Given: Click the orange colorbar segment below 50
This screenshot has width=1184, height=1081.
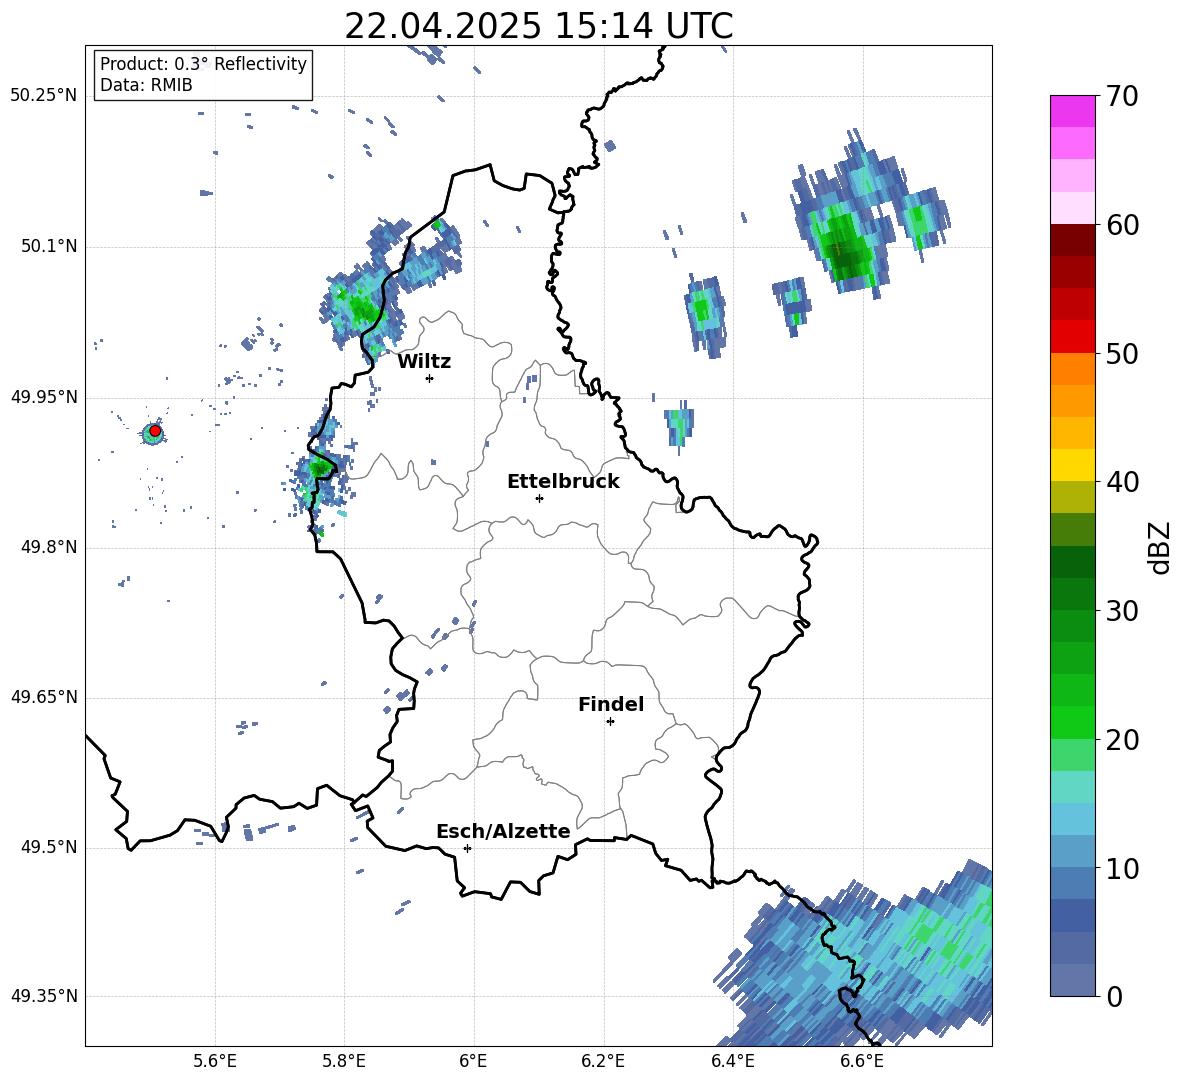Looking at the screenshot, I should point(1072,369).
